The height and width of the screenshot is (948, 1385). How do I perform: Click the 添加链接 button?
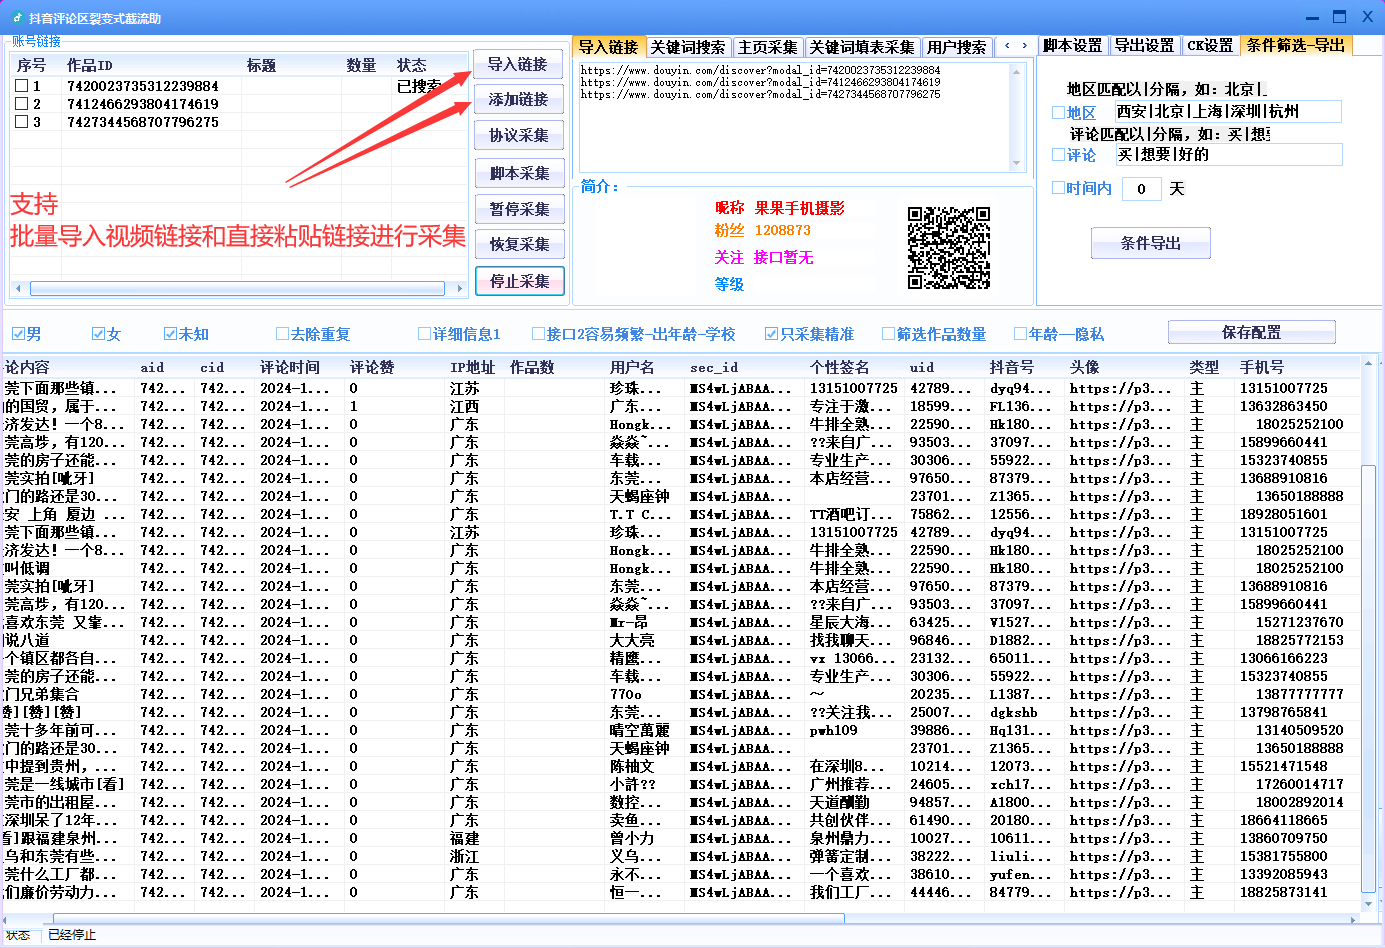[519, 99]
